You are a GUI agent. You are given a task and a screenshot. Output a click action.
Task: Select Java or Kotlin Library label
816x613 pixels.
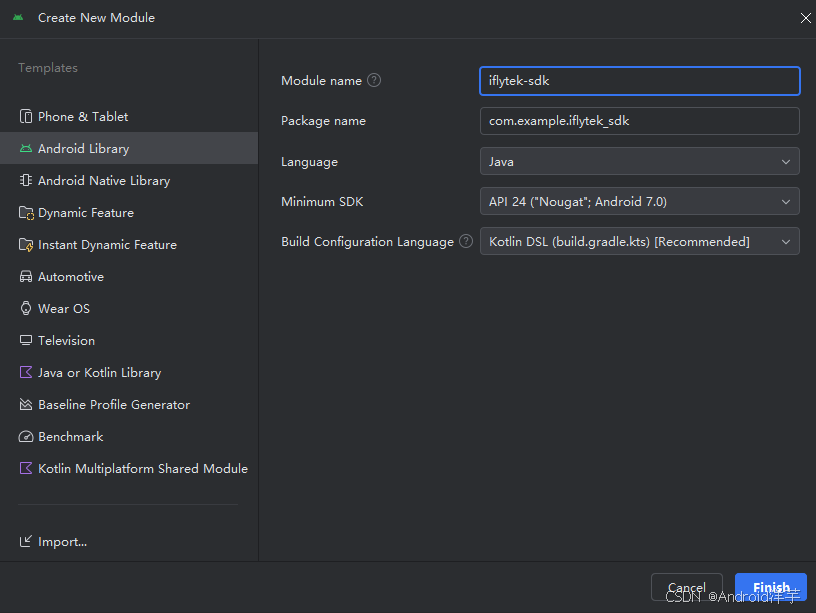(x=99, y=373)
